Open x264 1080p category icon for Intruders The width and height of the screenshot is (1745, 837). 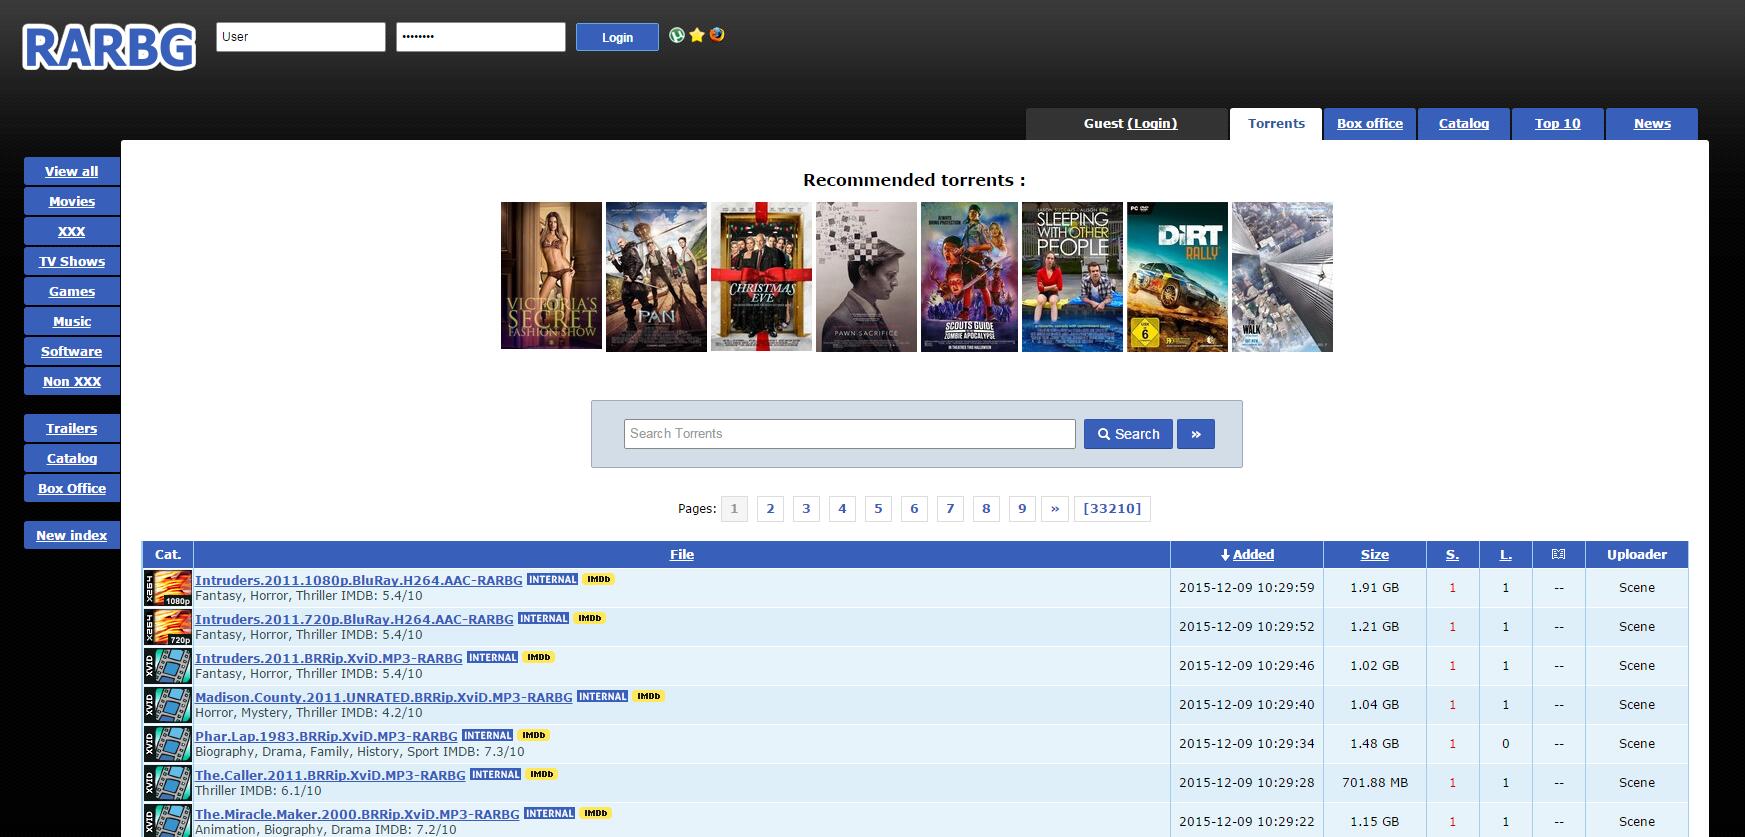pos(167,588)
